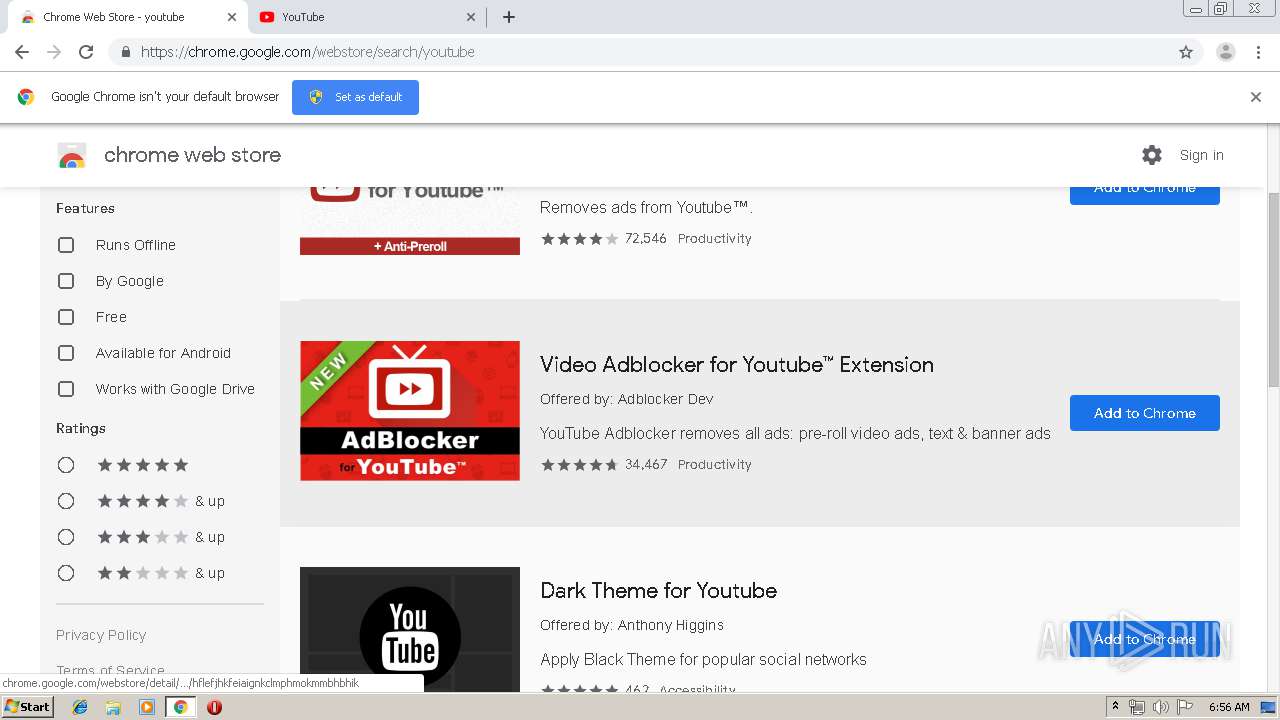Click the Action Center flag icon

pyautogui.click(x=1184, y=707)
